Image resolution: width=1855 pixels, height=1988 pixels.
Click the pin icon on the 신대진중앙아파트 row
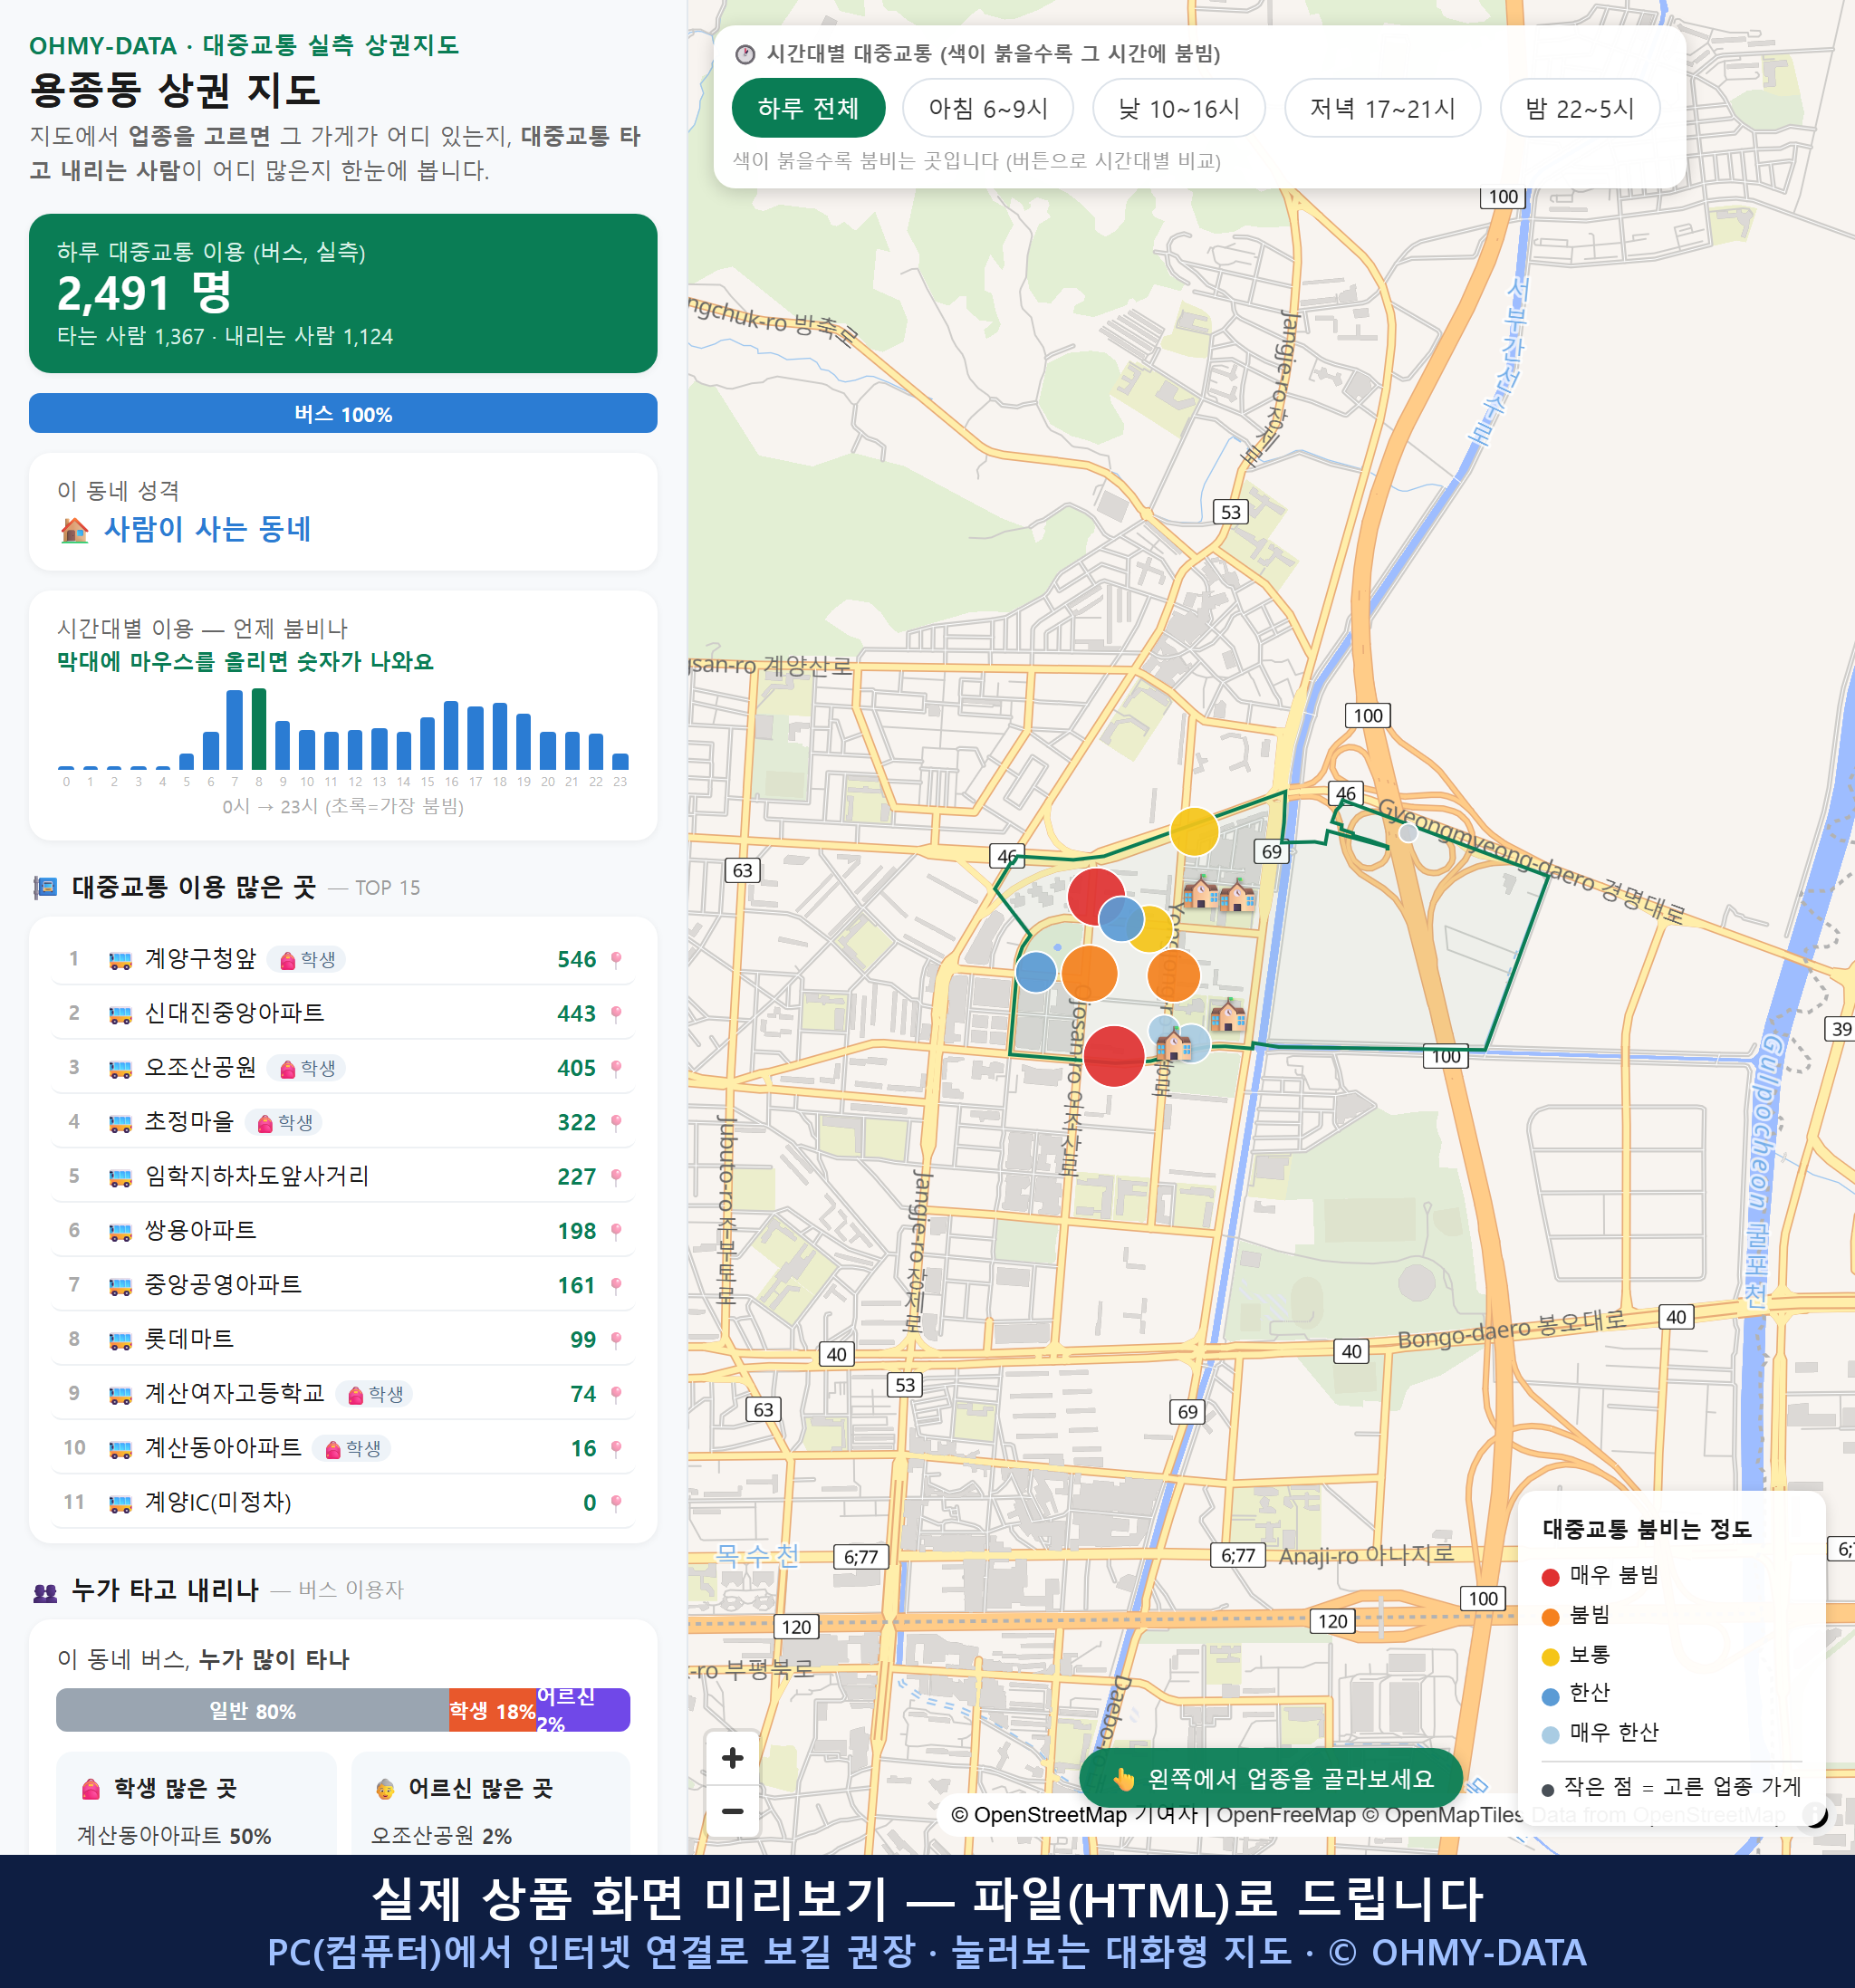coord(616,1014)
